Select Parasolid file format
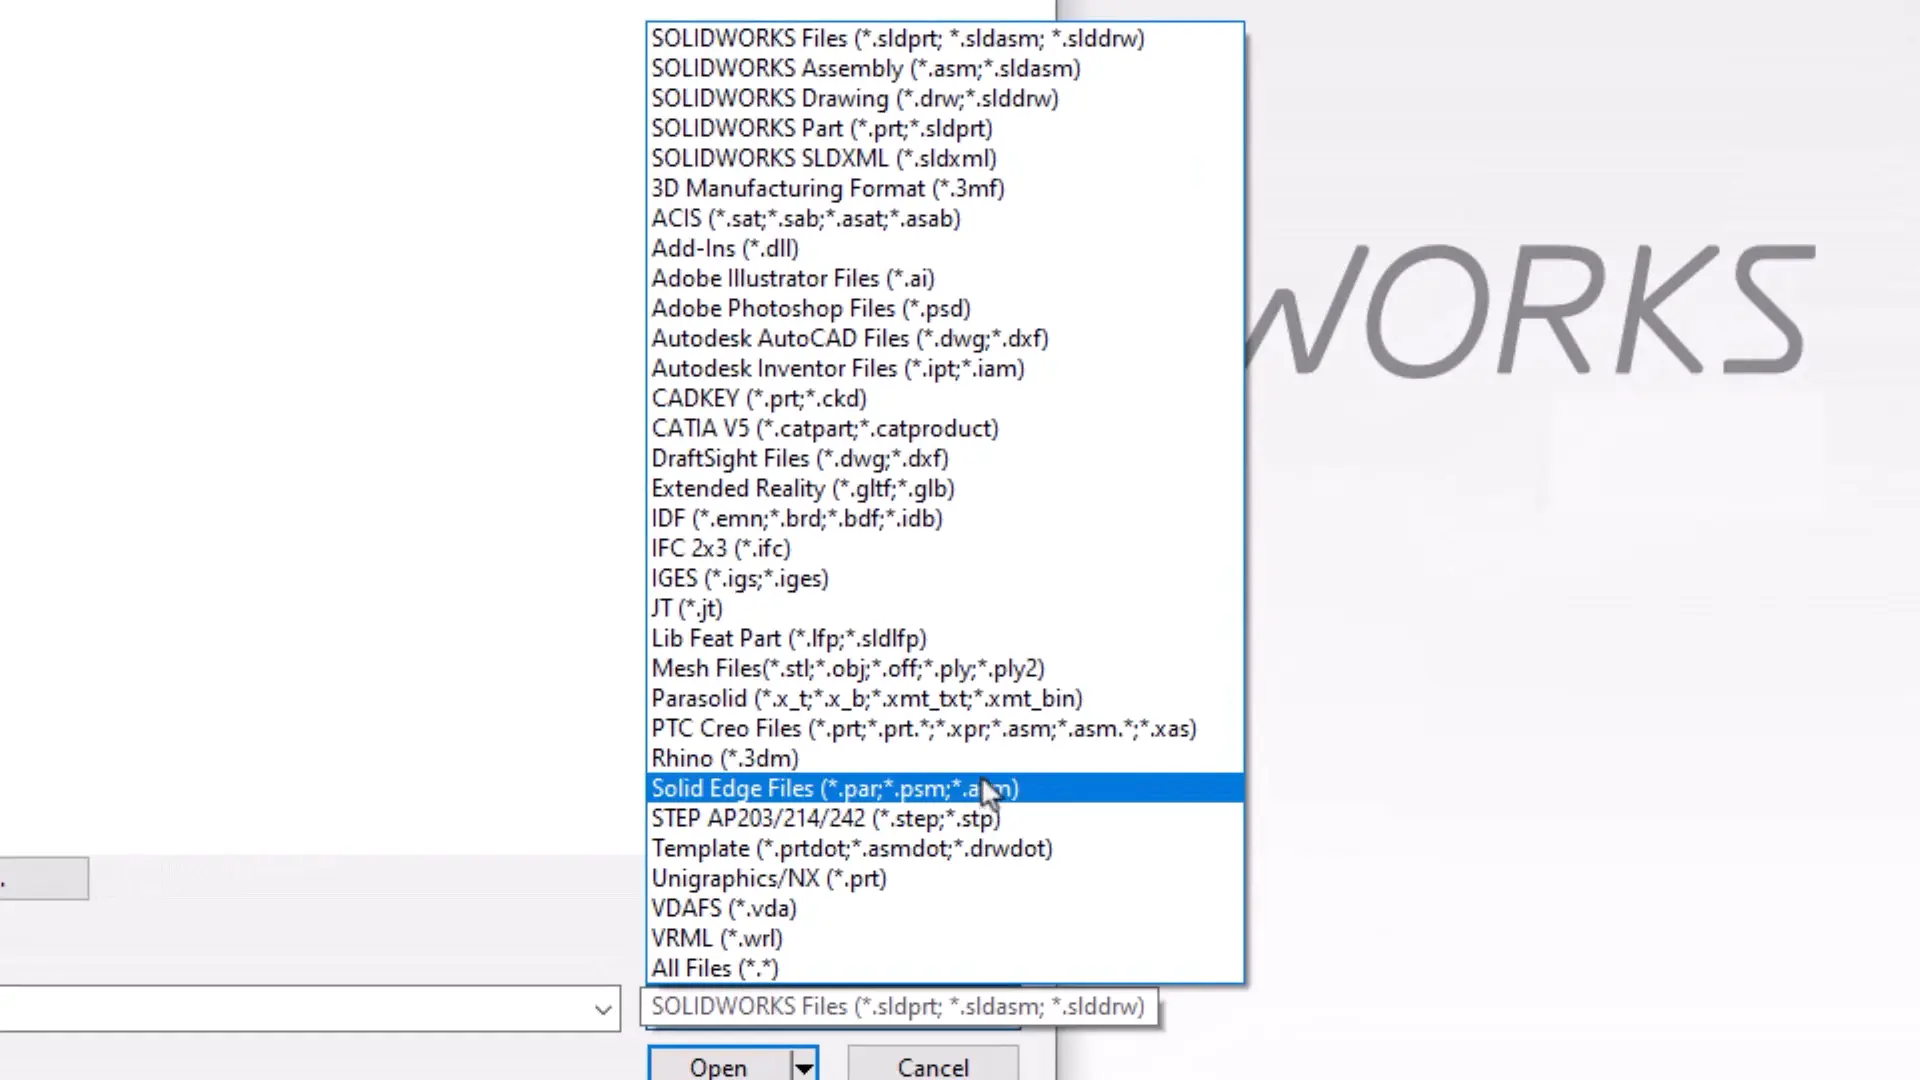Image resolution: width=1920 pixels, height=1080 pixels. (x=866, y=698)
